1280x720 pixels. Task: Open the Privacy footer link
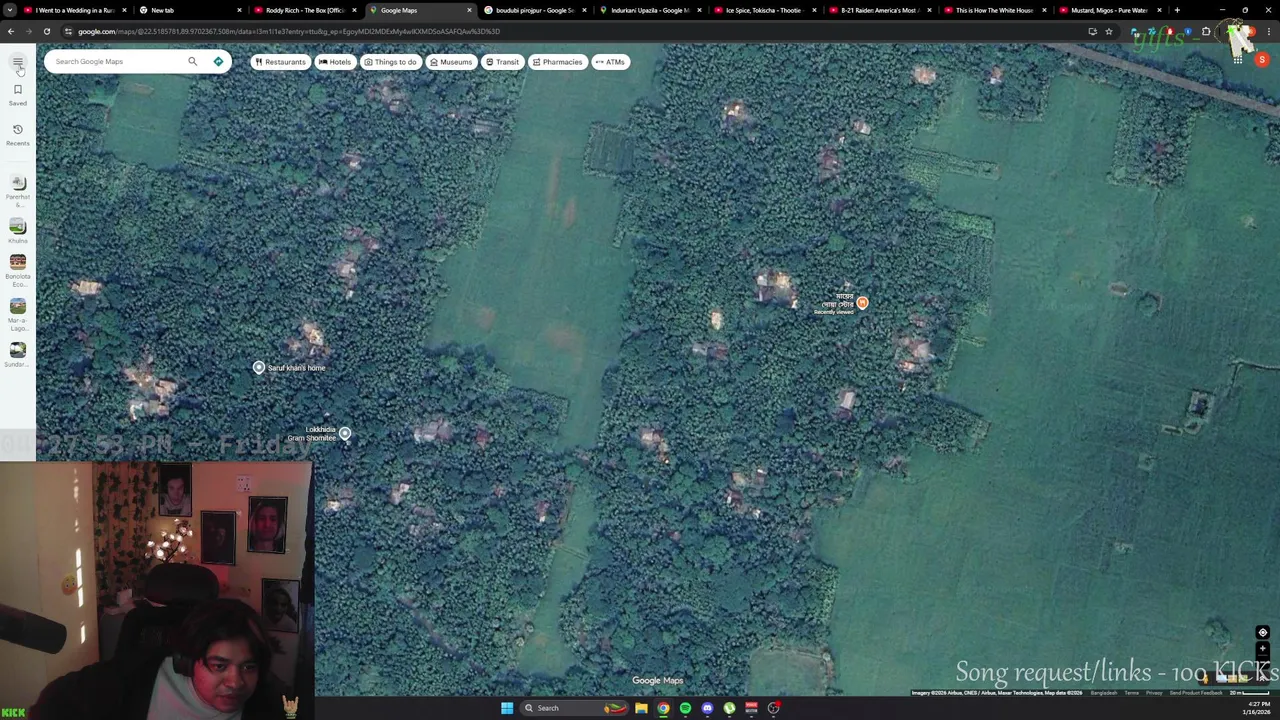coord(1154,693)
